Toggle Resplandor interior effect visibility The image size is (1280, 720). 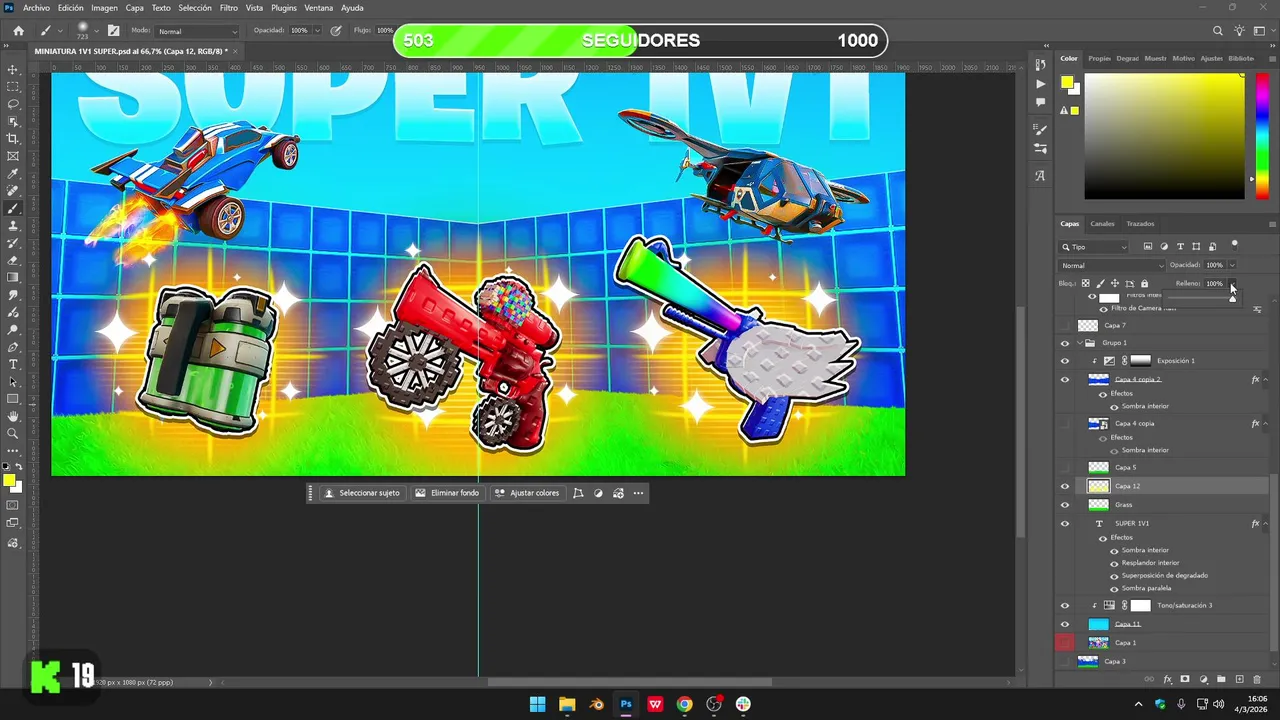point(1114,563)
